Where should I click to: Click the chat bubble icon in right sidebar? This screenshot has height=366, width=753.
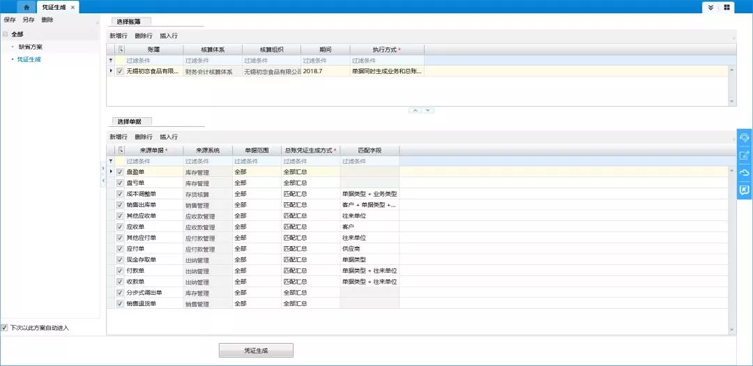tap(744, 190)
